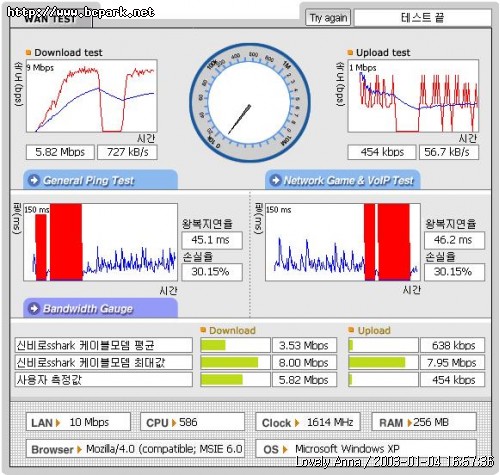Open the General Ping Test tab

tap(100, 180)
